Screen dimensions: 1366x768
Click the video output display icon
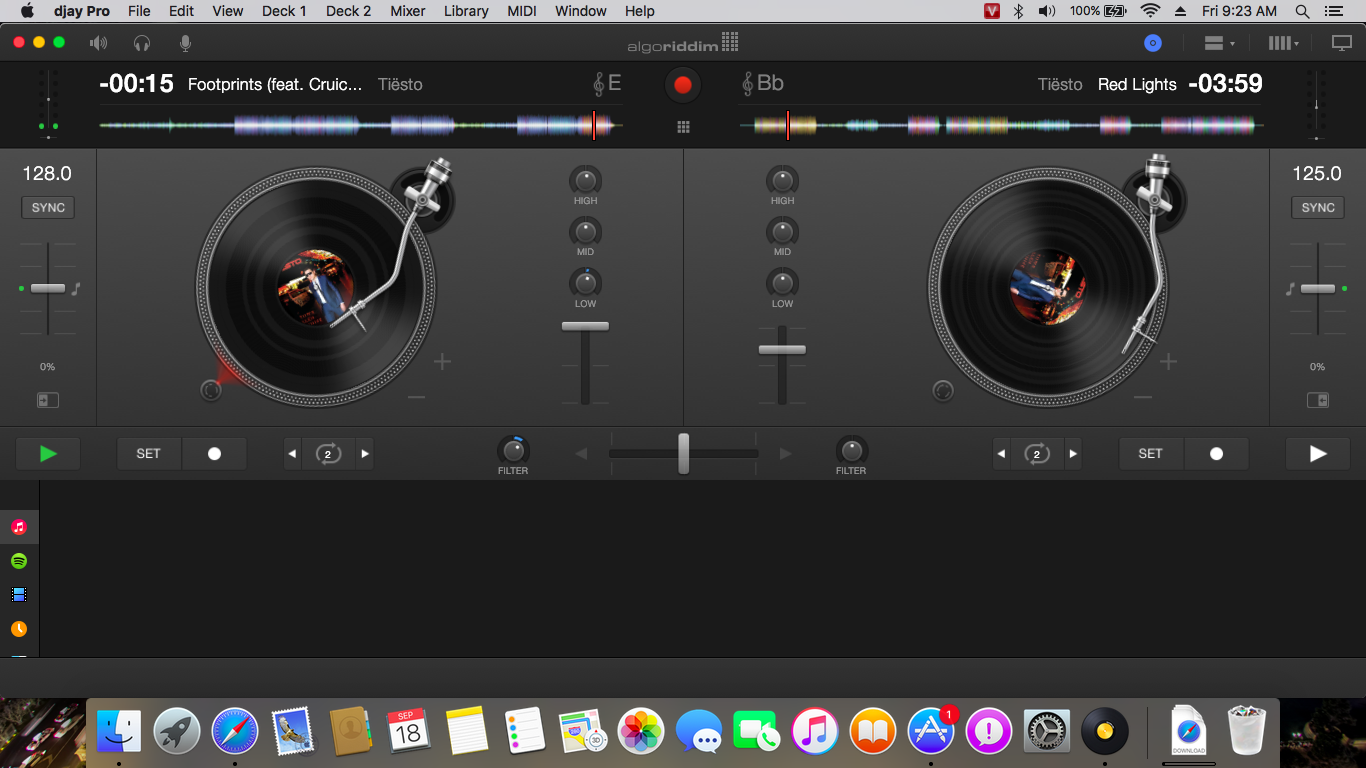tap(1342, 43)
